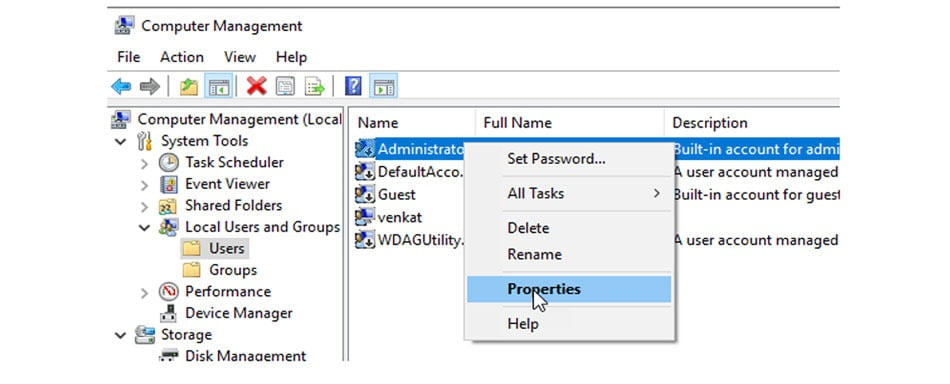950x384 pixels.
Task: Click the Shared Folders icon
Action: (168, 206)
